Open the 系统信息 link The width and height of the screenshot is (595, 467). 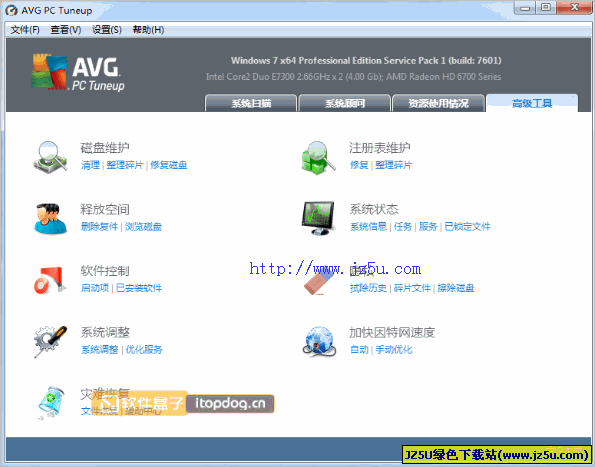pyautogui.click(x=368, y=226)
